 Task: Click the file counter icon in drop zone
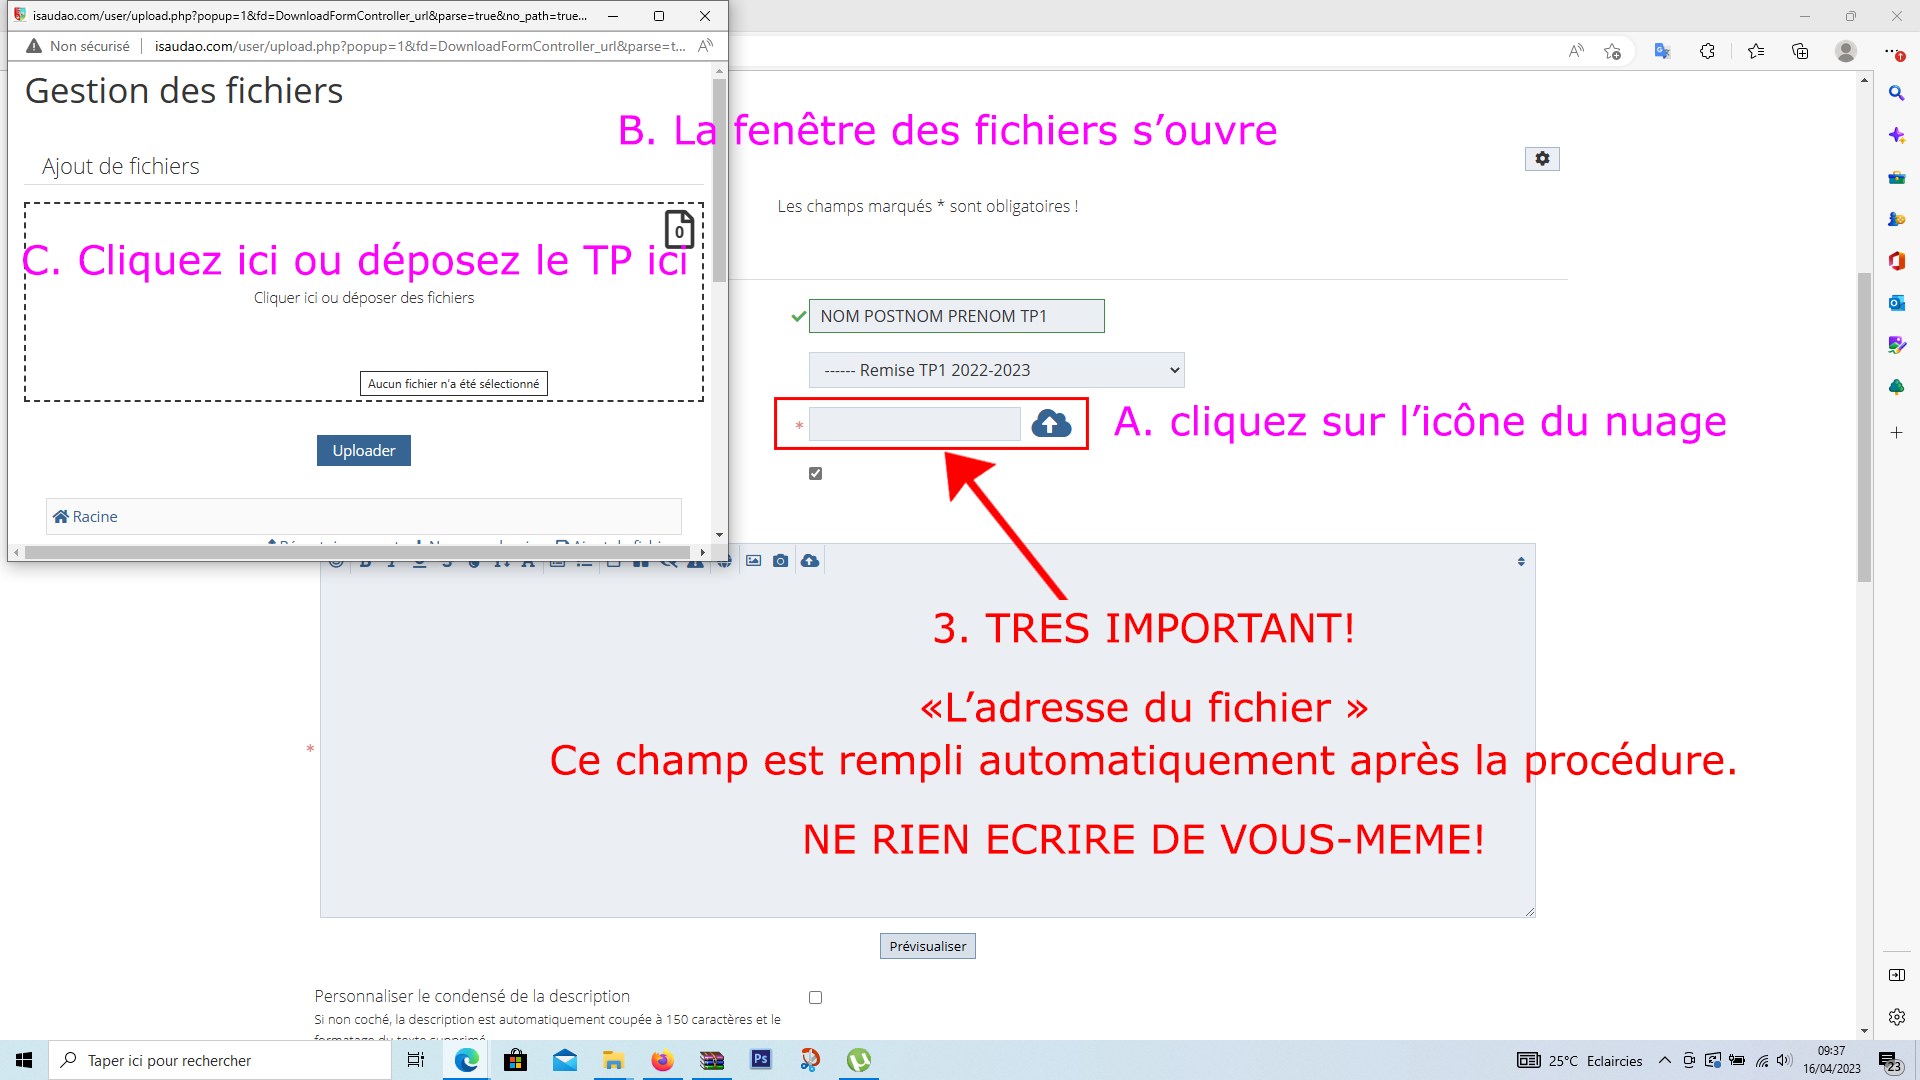click(679, 229)
